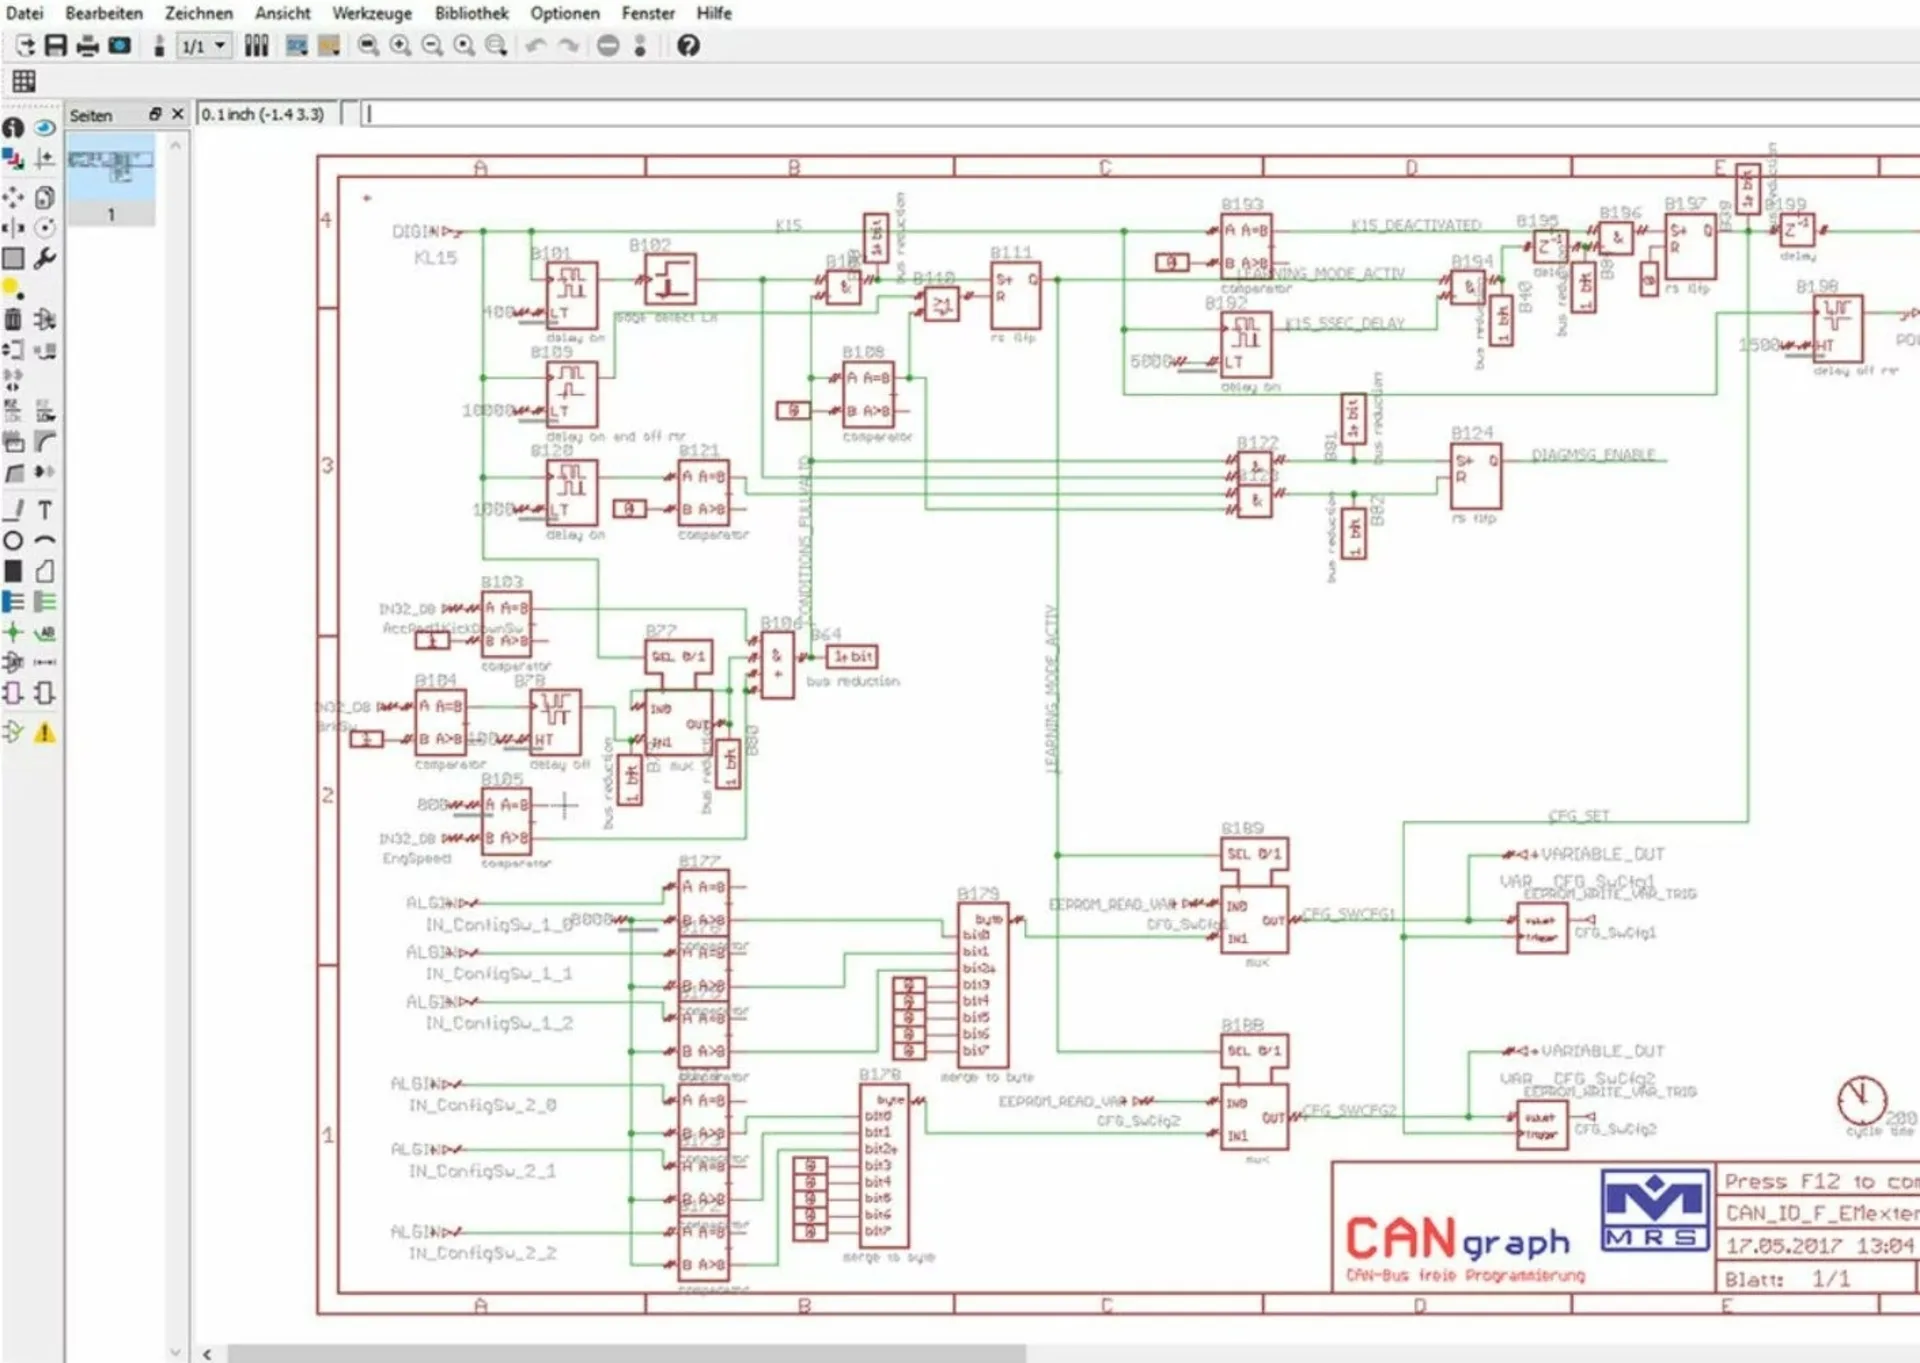The width and height of the screenshot is (1920, 1363).
Task: Select the net Label tool
Action: tap(45, 632)
